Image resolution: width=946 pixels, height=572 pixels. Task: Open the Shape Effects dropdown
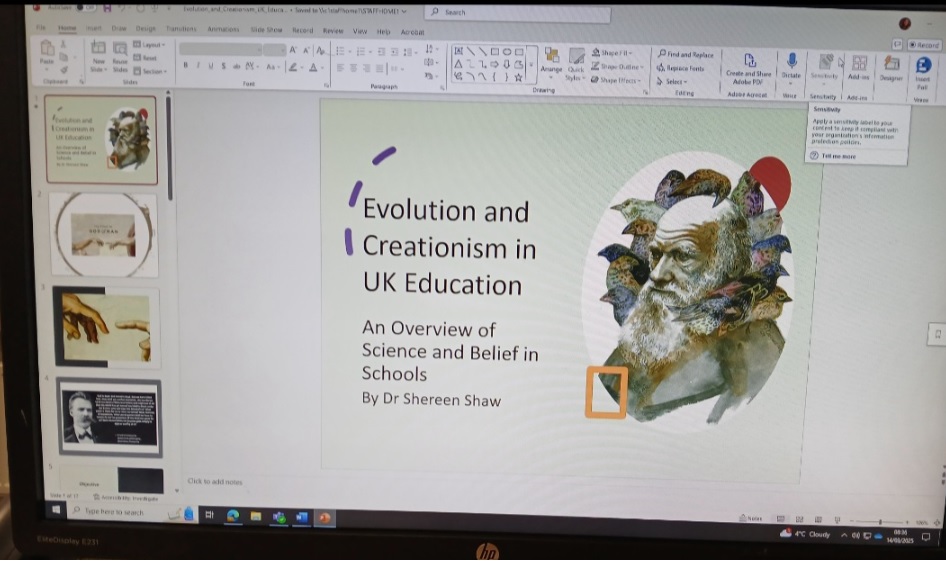[x=617, y=80]
